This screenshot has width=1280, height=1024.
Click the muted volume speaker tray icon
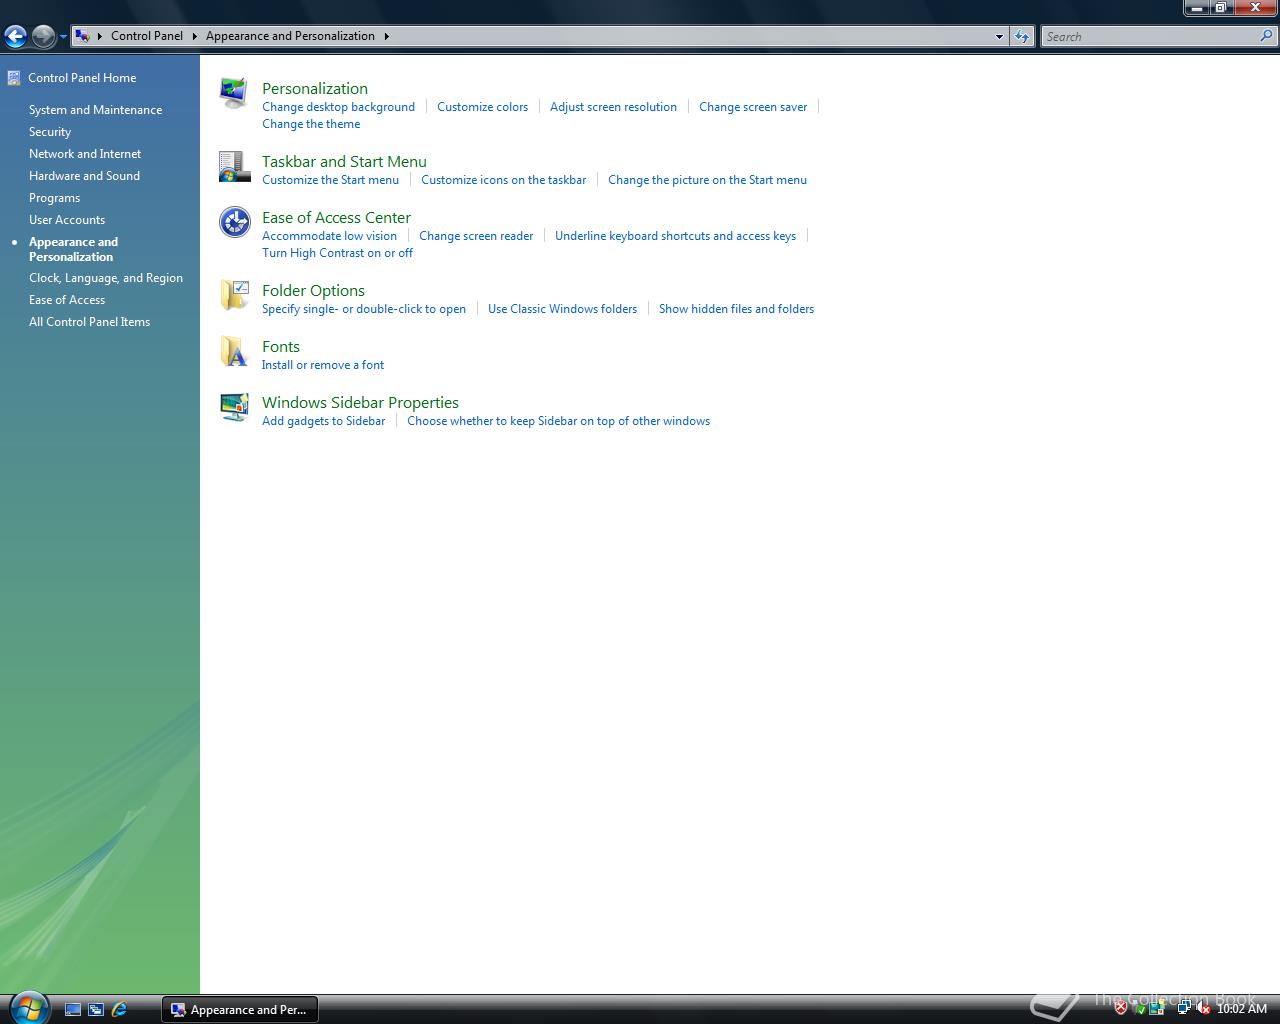click(1204, 1008)
